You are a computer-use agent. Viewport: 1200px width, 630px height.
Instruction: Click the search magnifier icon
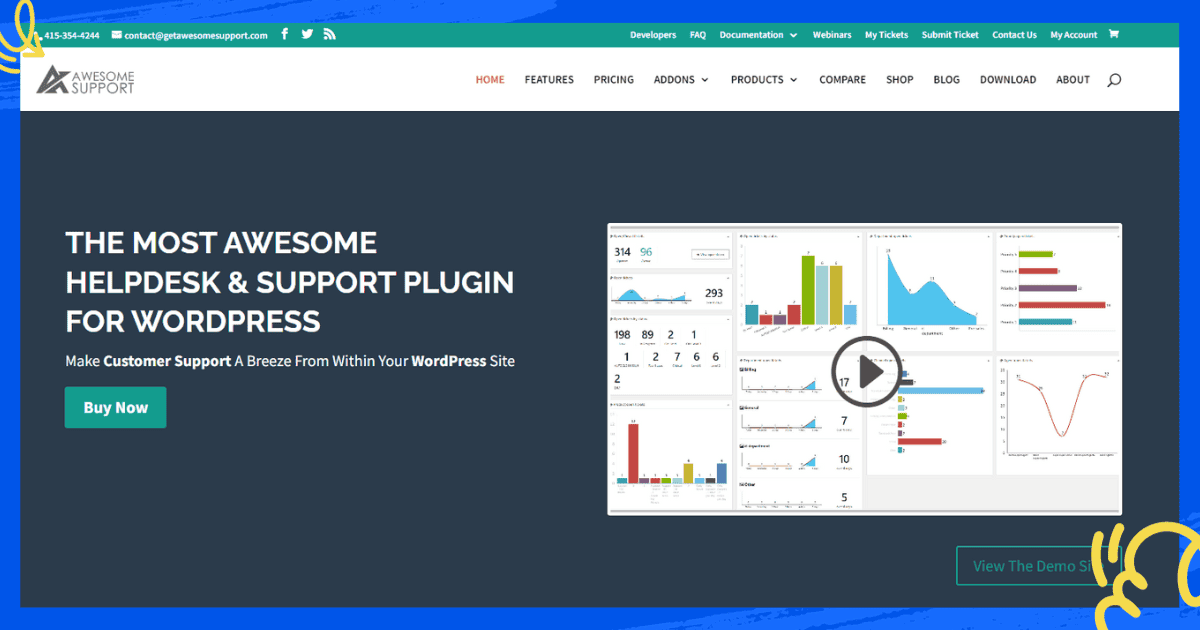(1114, 80)
